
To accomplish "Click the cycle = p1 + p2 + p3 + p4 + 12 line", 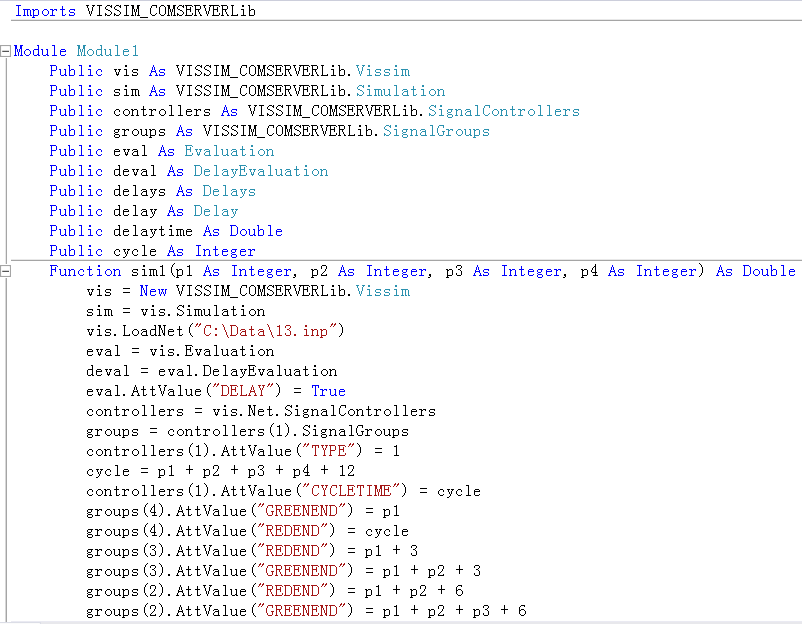I will [x=220, y=471].
